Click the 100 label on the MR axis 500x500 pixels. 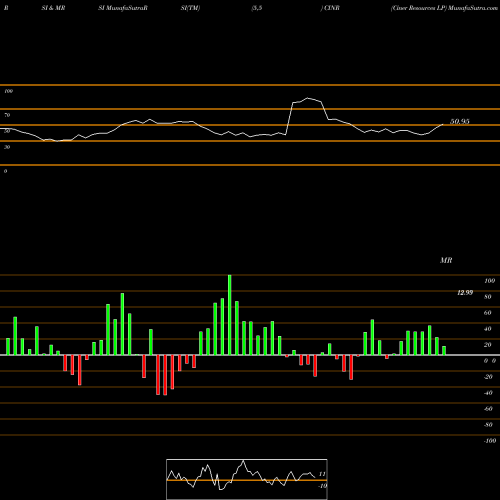tap(489, 281)
